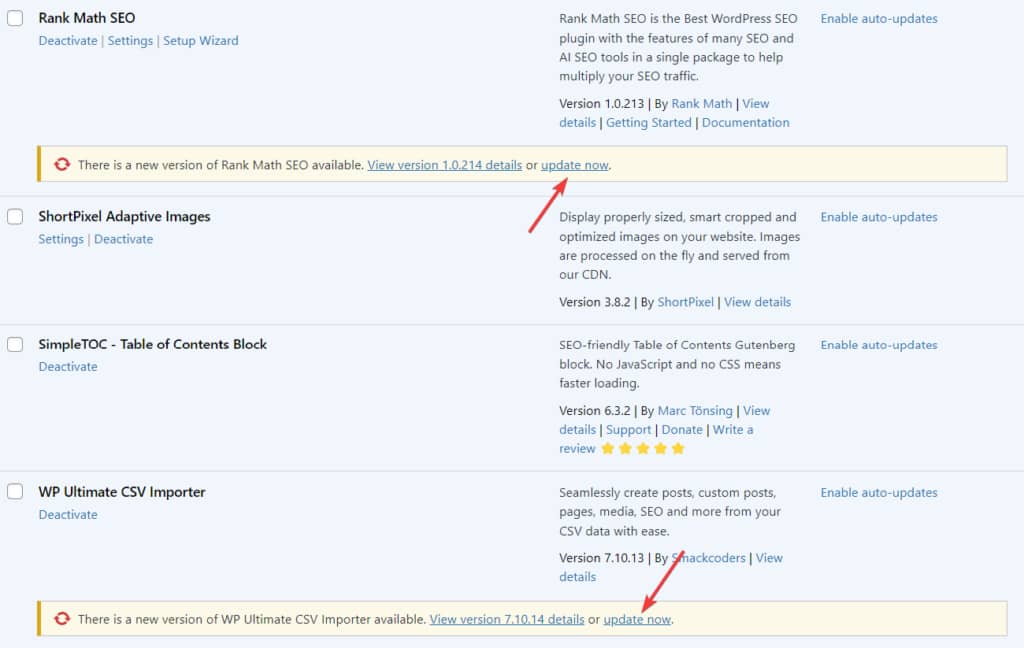The width and height of the screenshot is (1024, 648).
Task: Click the Version 6.3.2 text
Action: tap(594, 411)
